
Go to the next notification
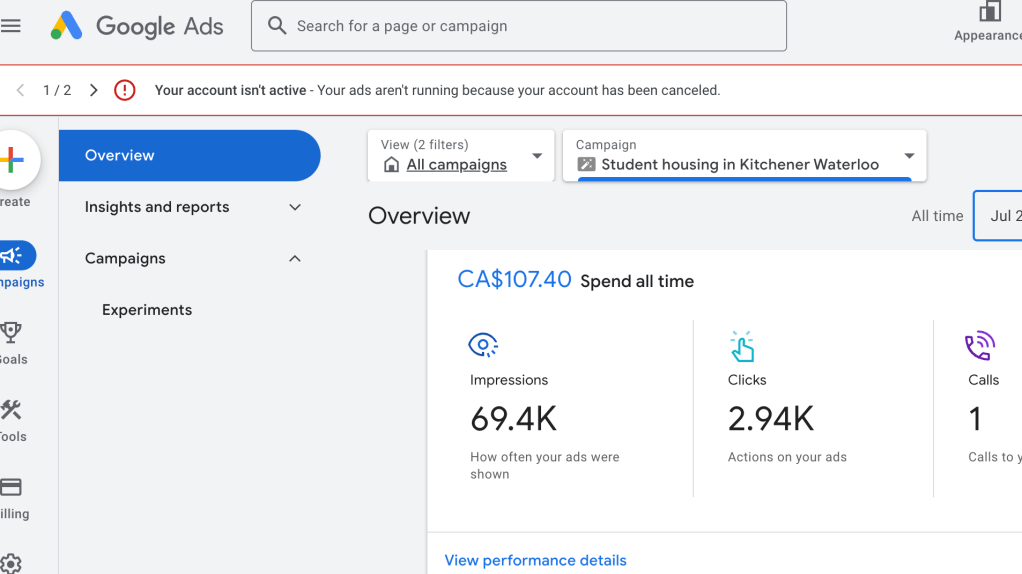pyautogui.click(x=94, y=90)
